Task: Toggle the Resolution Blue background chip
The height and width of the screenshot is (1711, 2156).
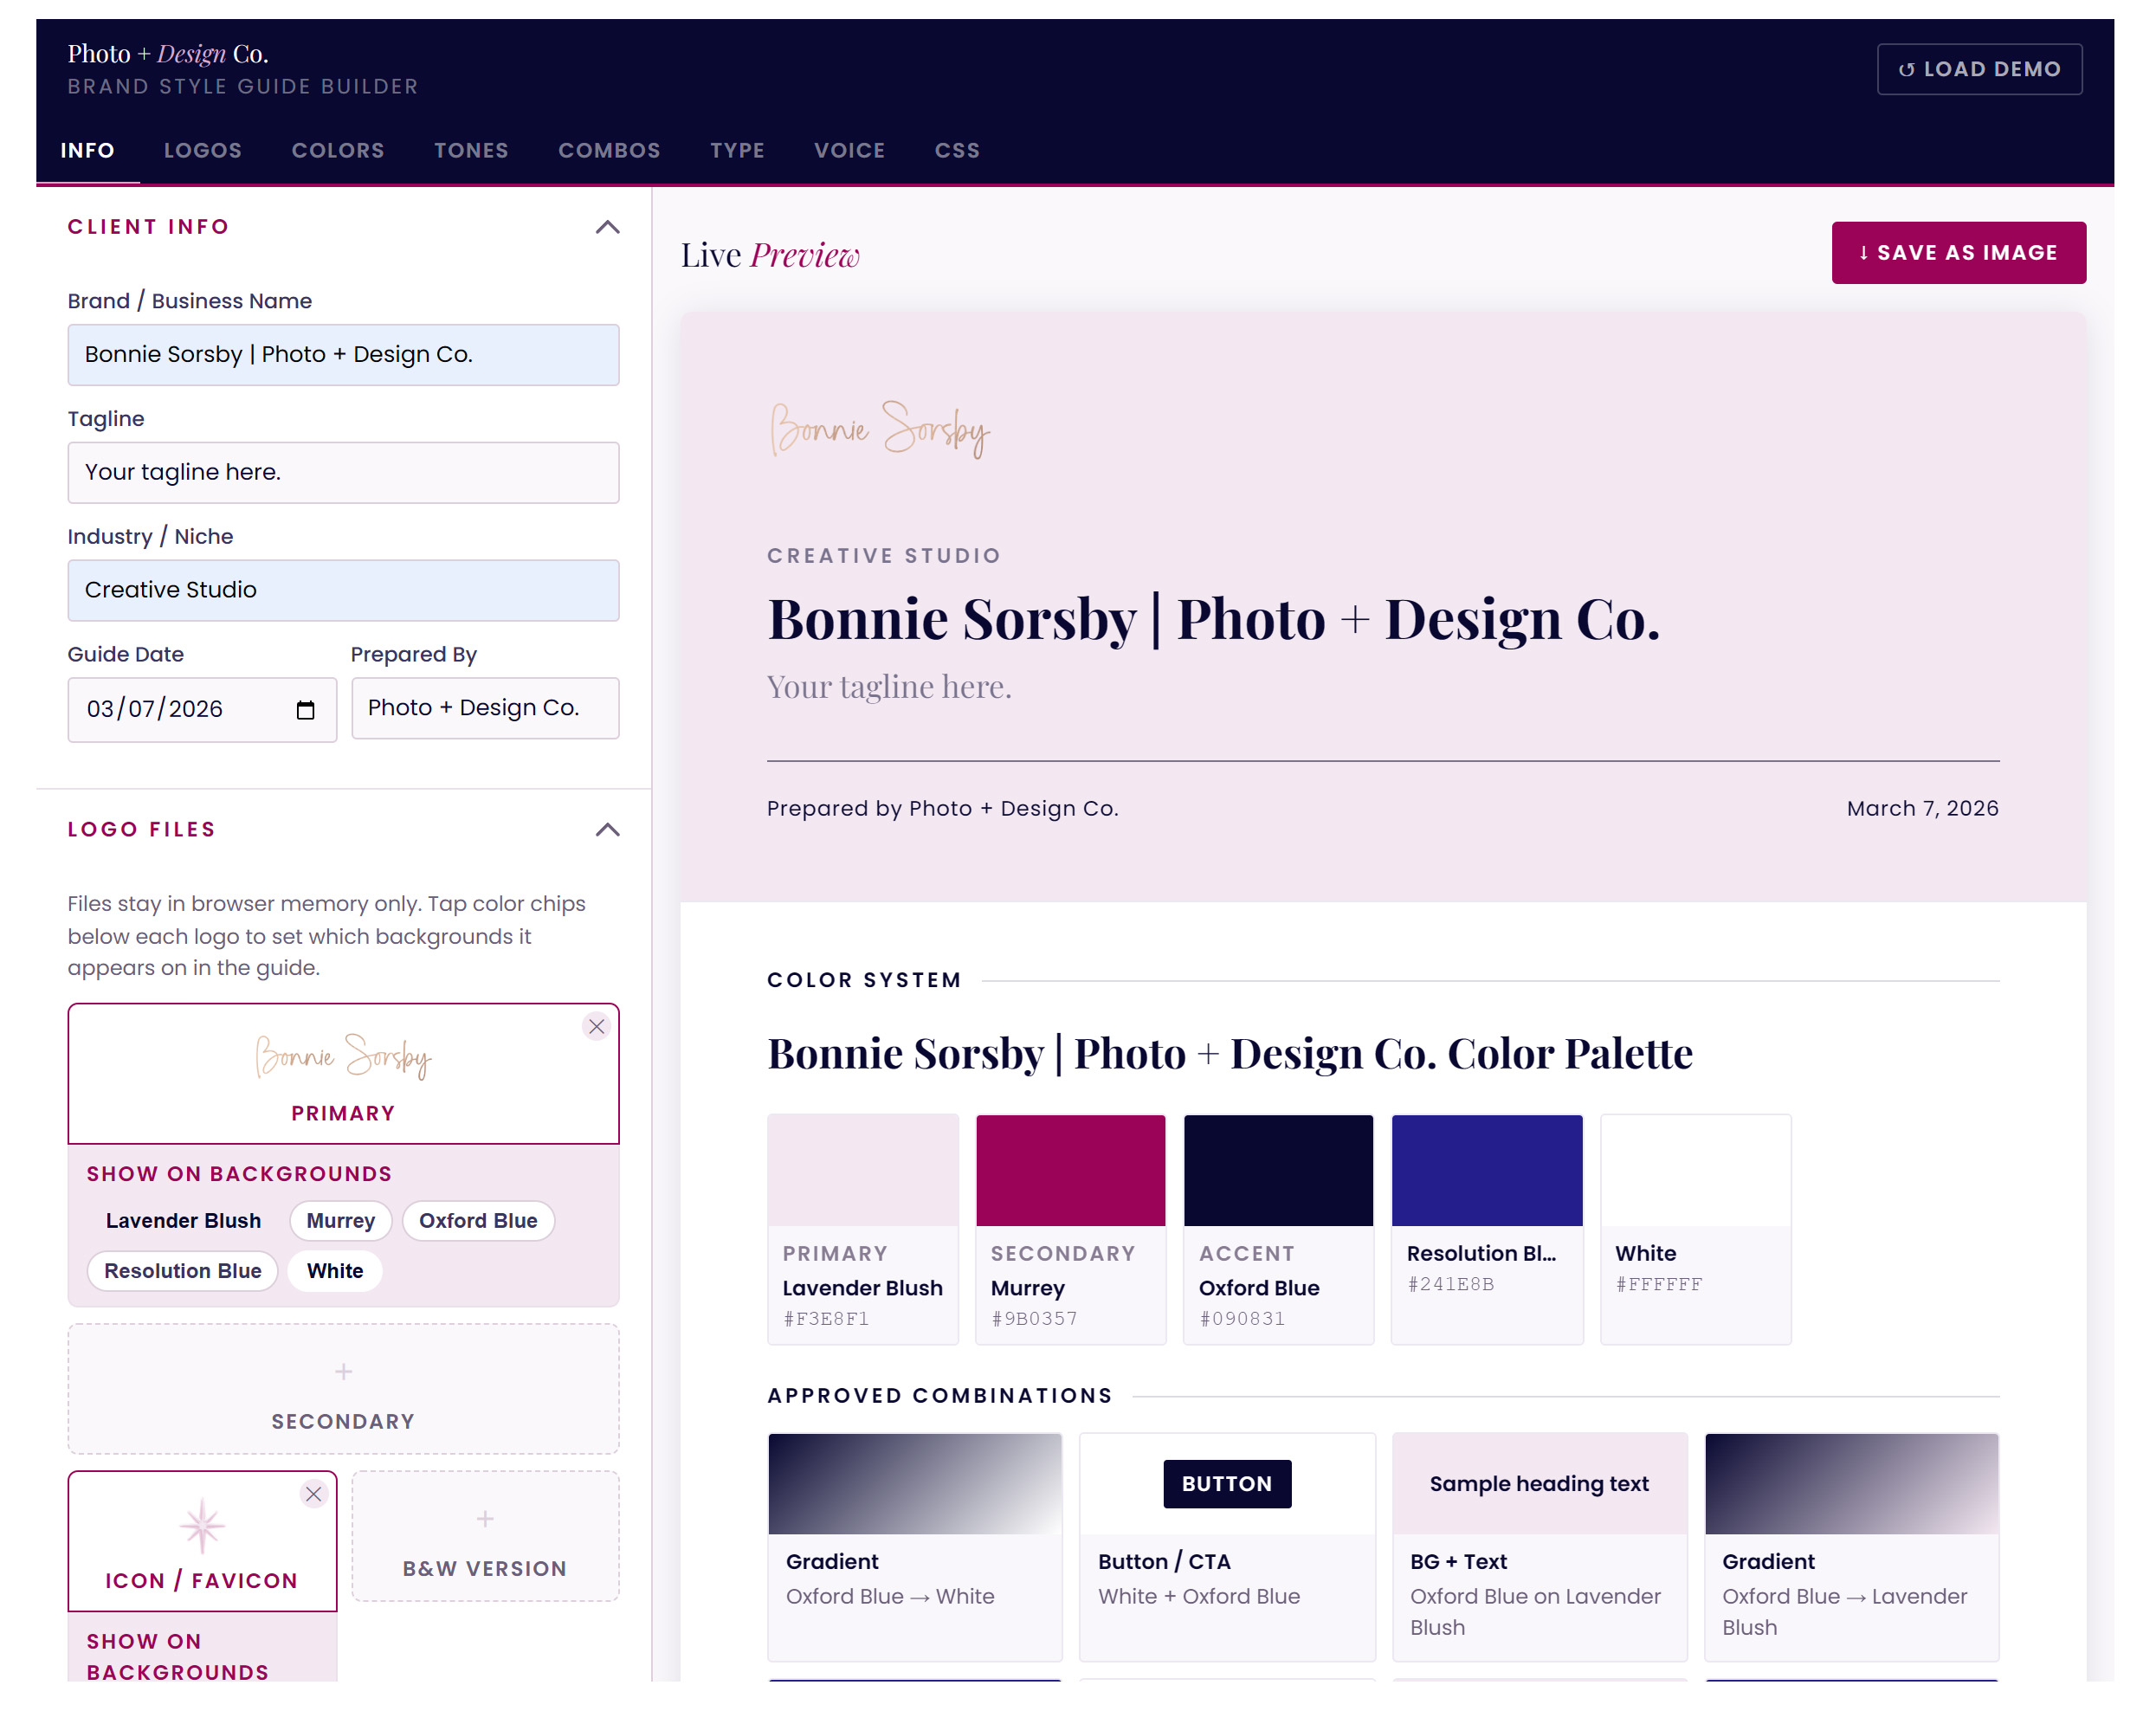Action: point(183,1270)
